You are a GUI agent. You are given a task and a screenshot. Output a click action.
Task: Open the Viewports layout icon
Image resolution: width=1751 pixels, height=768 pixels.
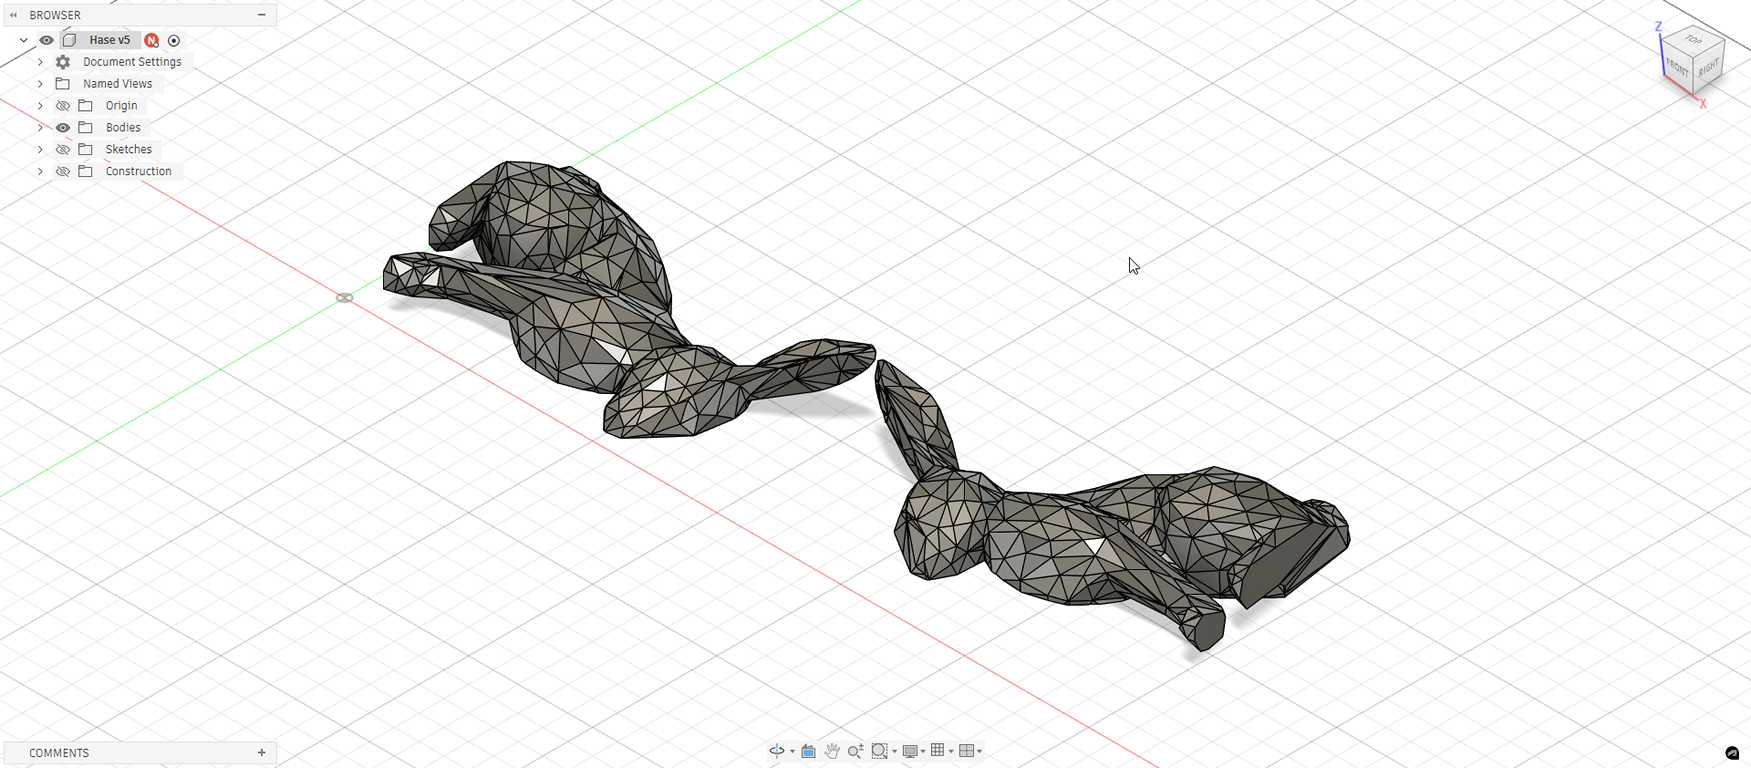(966, 751)
